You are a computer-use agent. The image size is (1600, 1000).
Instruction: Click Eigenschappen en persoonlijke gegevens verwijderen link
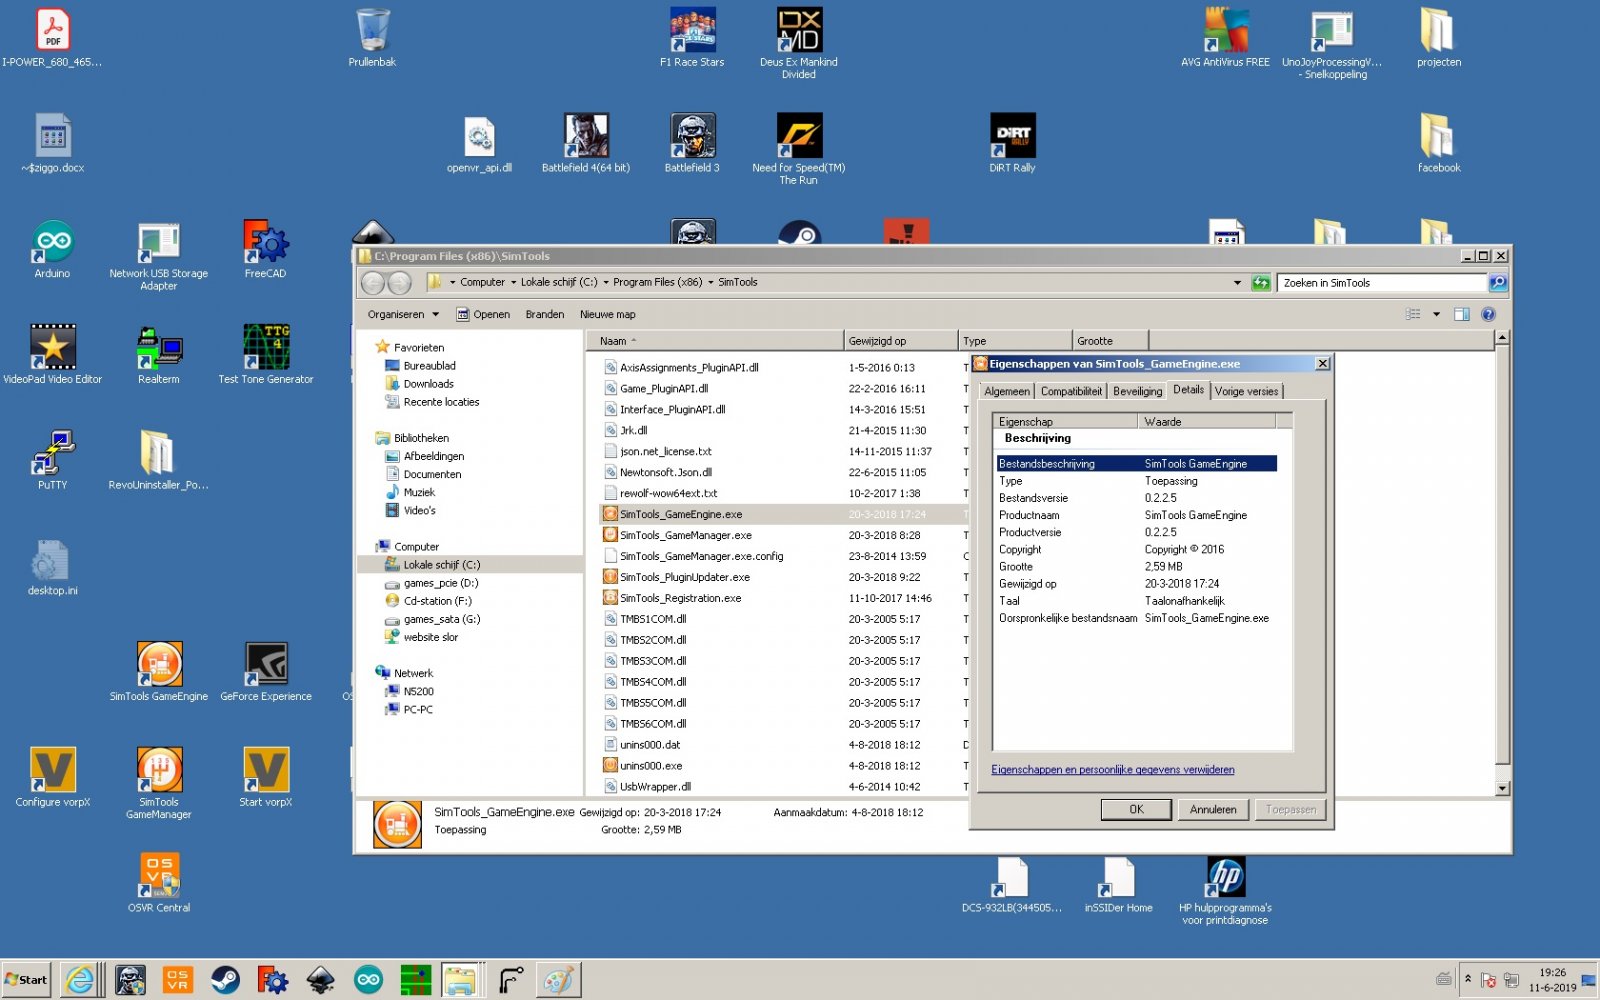(1112, 770)
